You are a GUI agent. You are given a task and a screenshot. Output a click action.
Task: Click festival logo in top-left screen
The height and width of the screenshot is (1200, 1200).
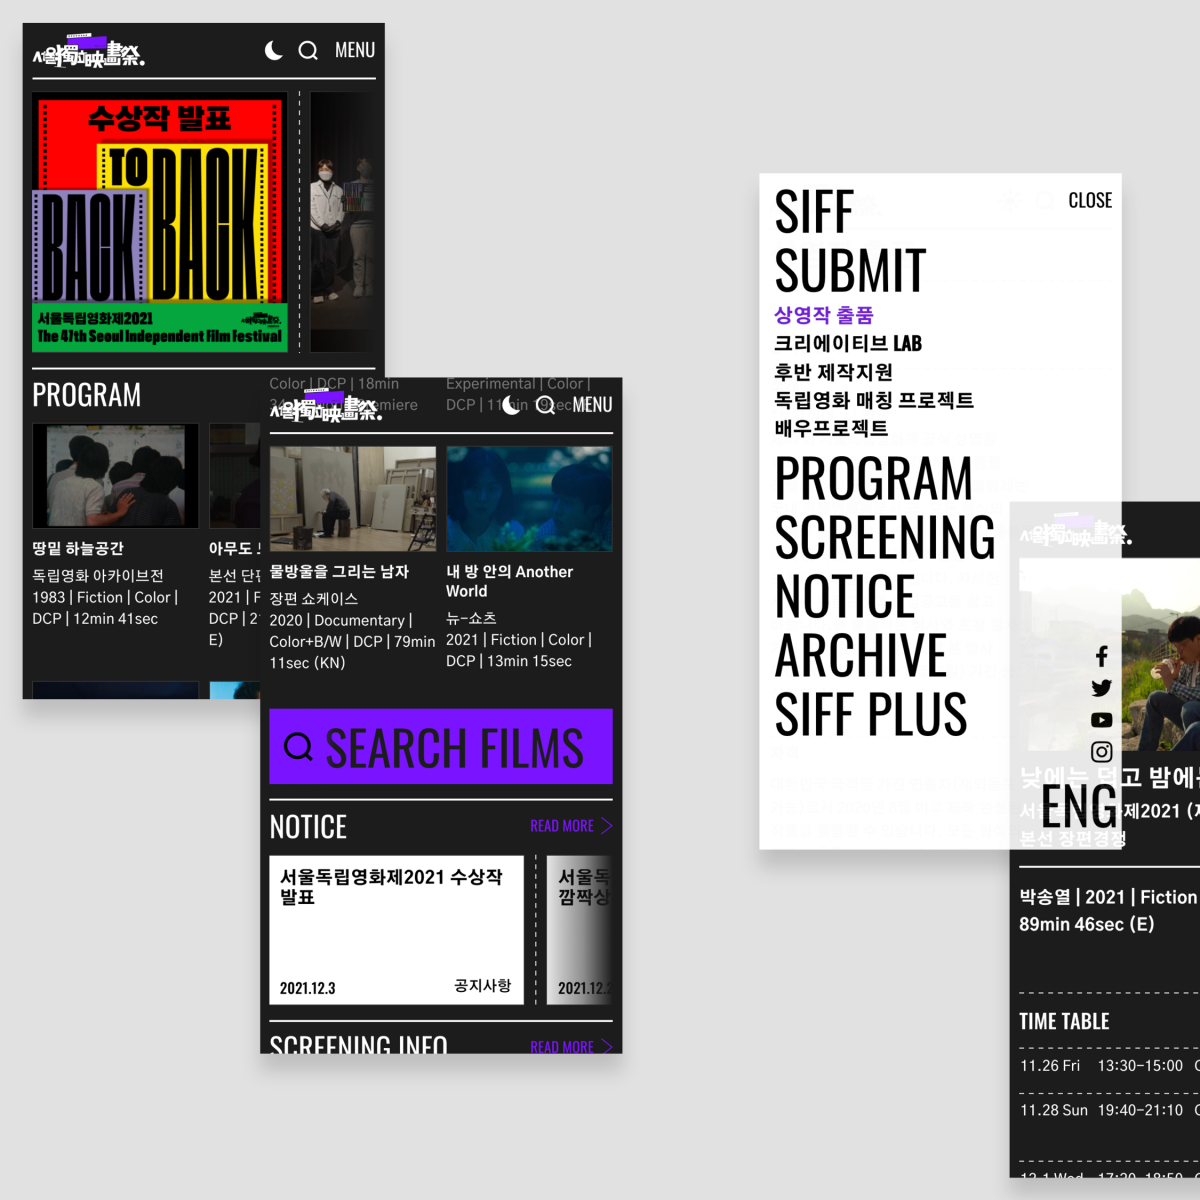coord(89,52)
